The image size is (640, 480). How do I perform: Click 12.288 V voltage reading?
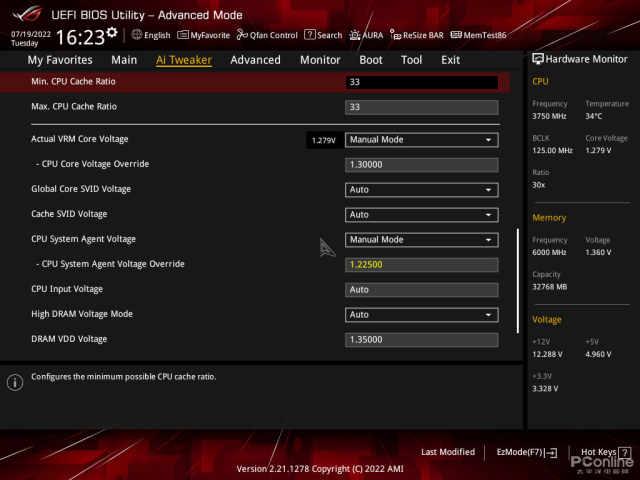[x=547, y=354]
